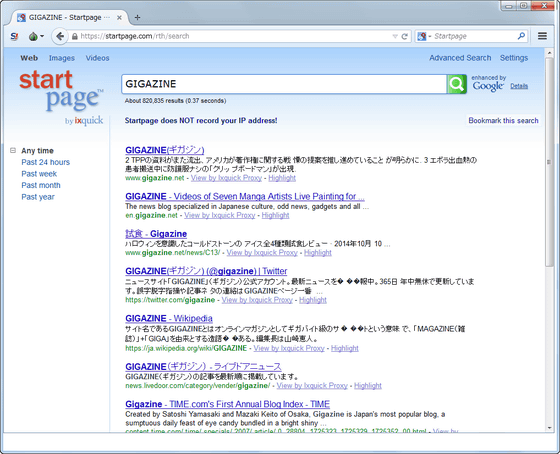Click the magnifier in browser search box
The width and height of the screenshot is (560, 454).
pyautogui.click(x=521, y=36)
